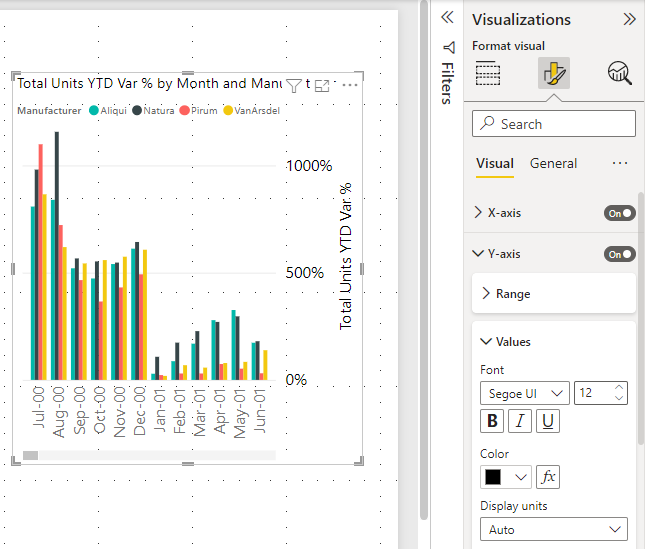
Task: Open the Build visual fields icon
Action: (x=488, y=73)
